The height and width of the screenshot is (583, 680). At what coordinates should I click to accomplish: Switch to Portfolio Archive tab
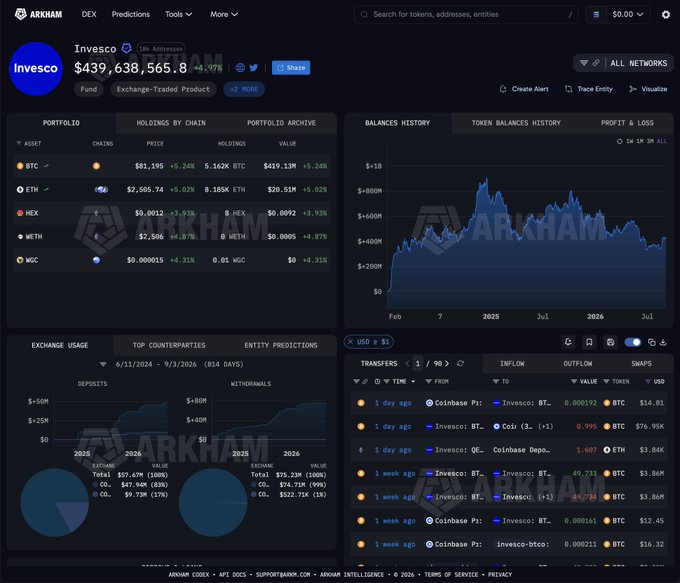point(281,123)
